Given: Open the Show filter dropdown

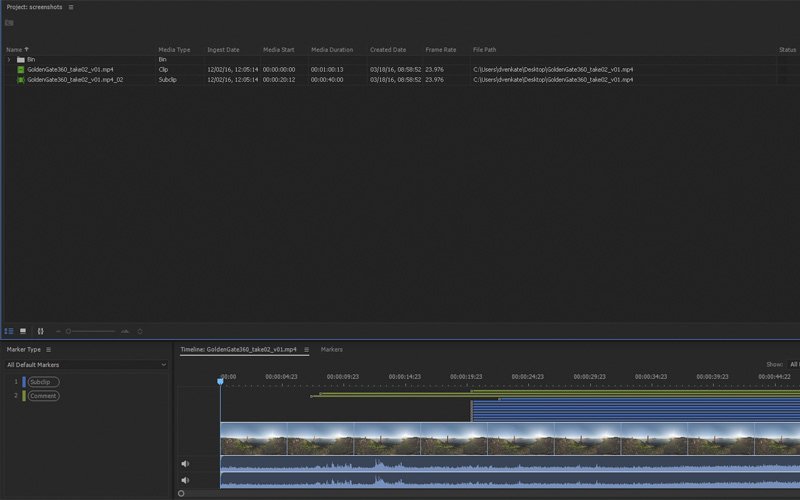Looking at the screenshot, I should pos(793,365).
